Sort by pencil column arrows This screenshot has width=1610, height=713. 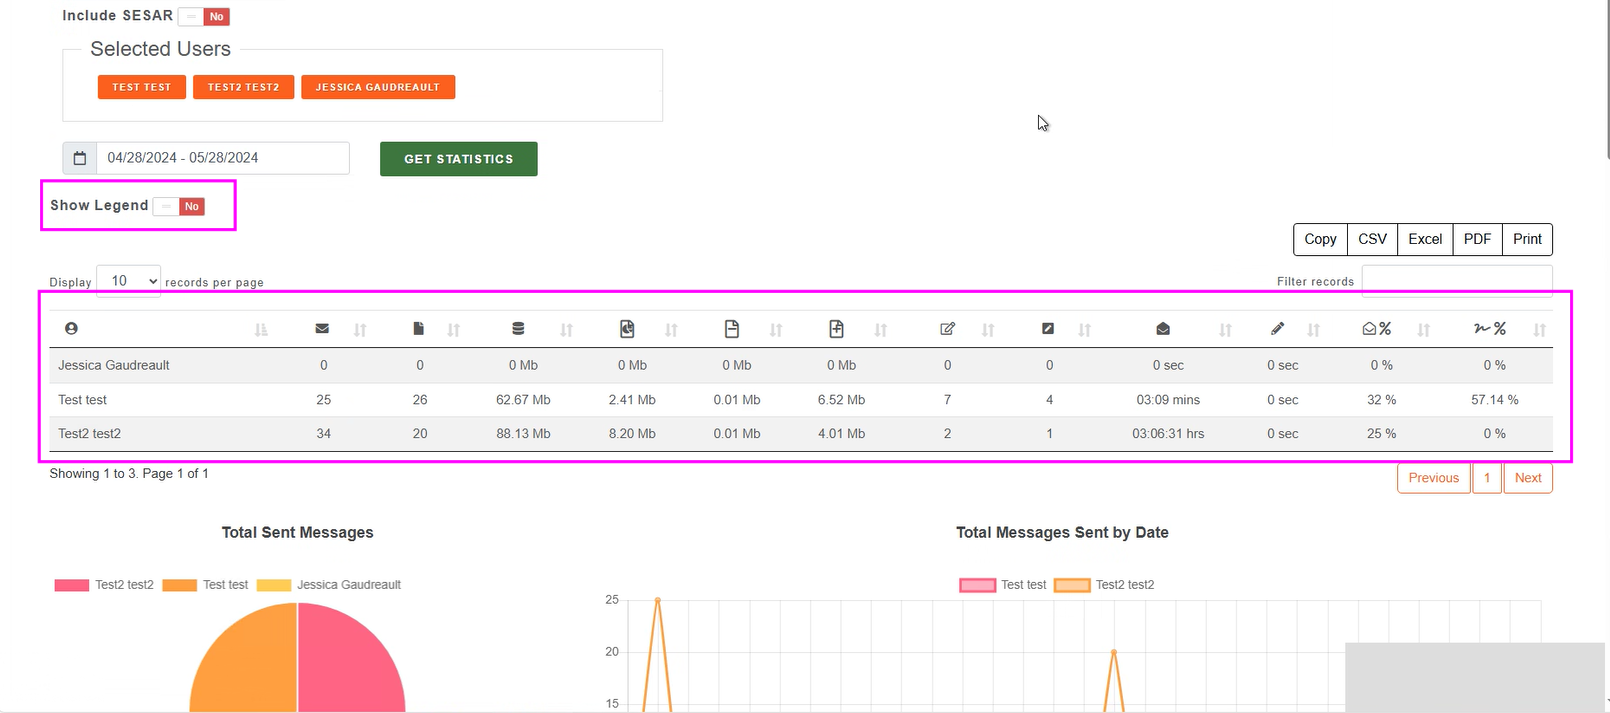(1314, 330)
